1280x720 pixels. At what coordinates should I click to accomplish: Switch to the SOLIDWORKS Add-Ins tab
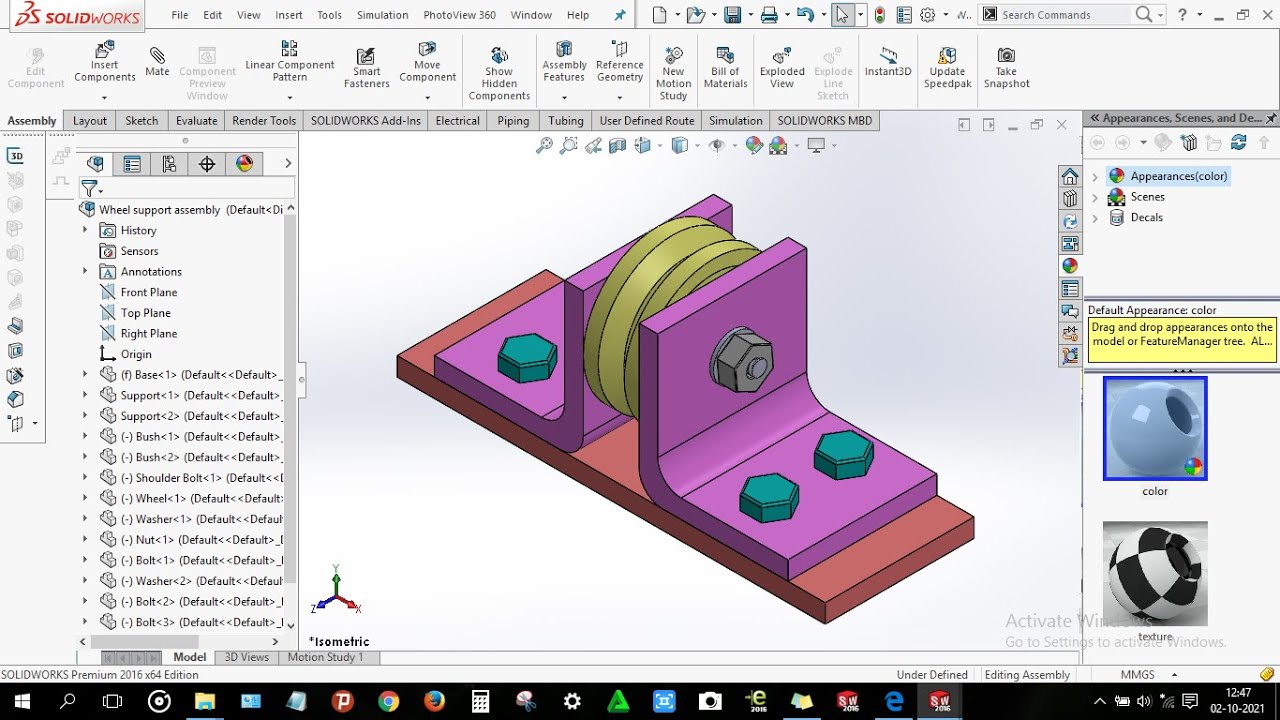click(x=366, y=120)
